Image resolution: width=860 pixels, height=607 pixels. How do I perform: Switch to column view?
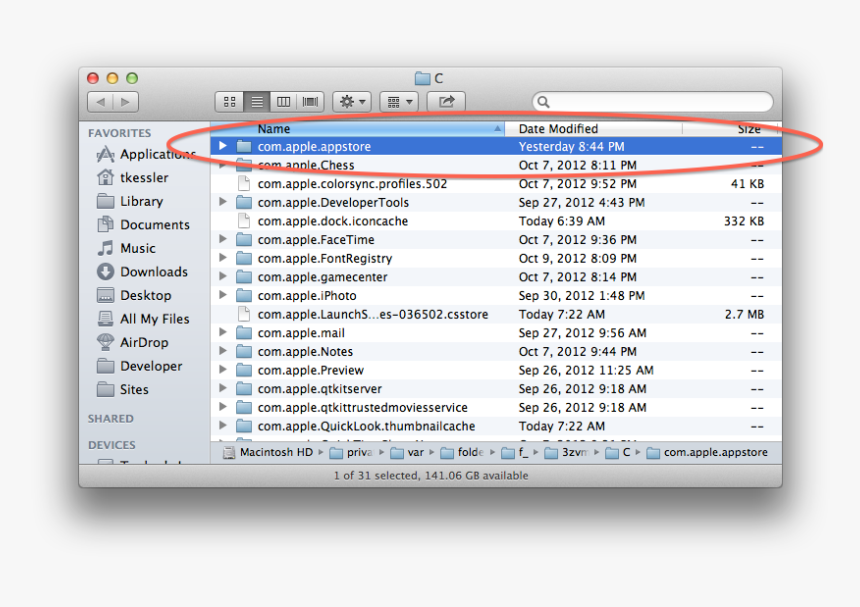pos(284,102)
